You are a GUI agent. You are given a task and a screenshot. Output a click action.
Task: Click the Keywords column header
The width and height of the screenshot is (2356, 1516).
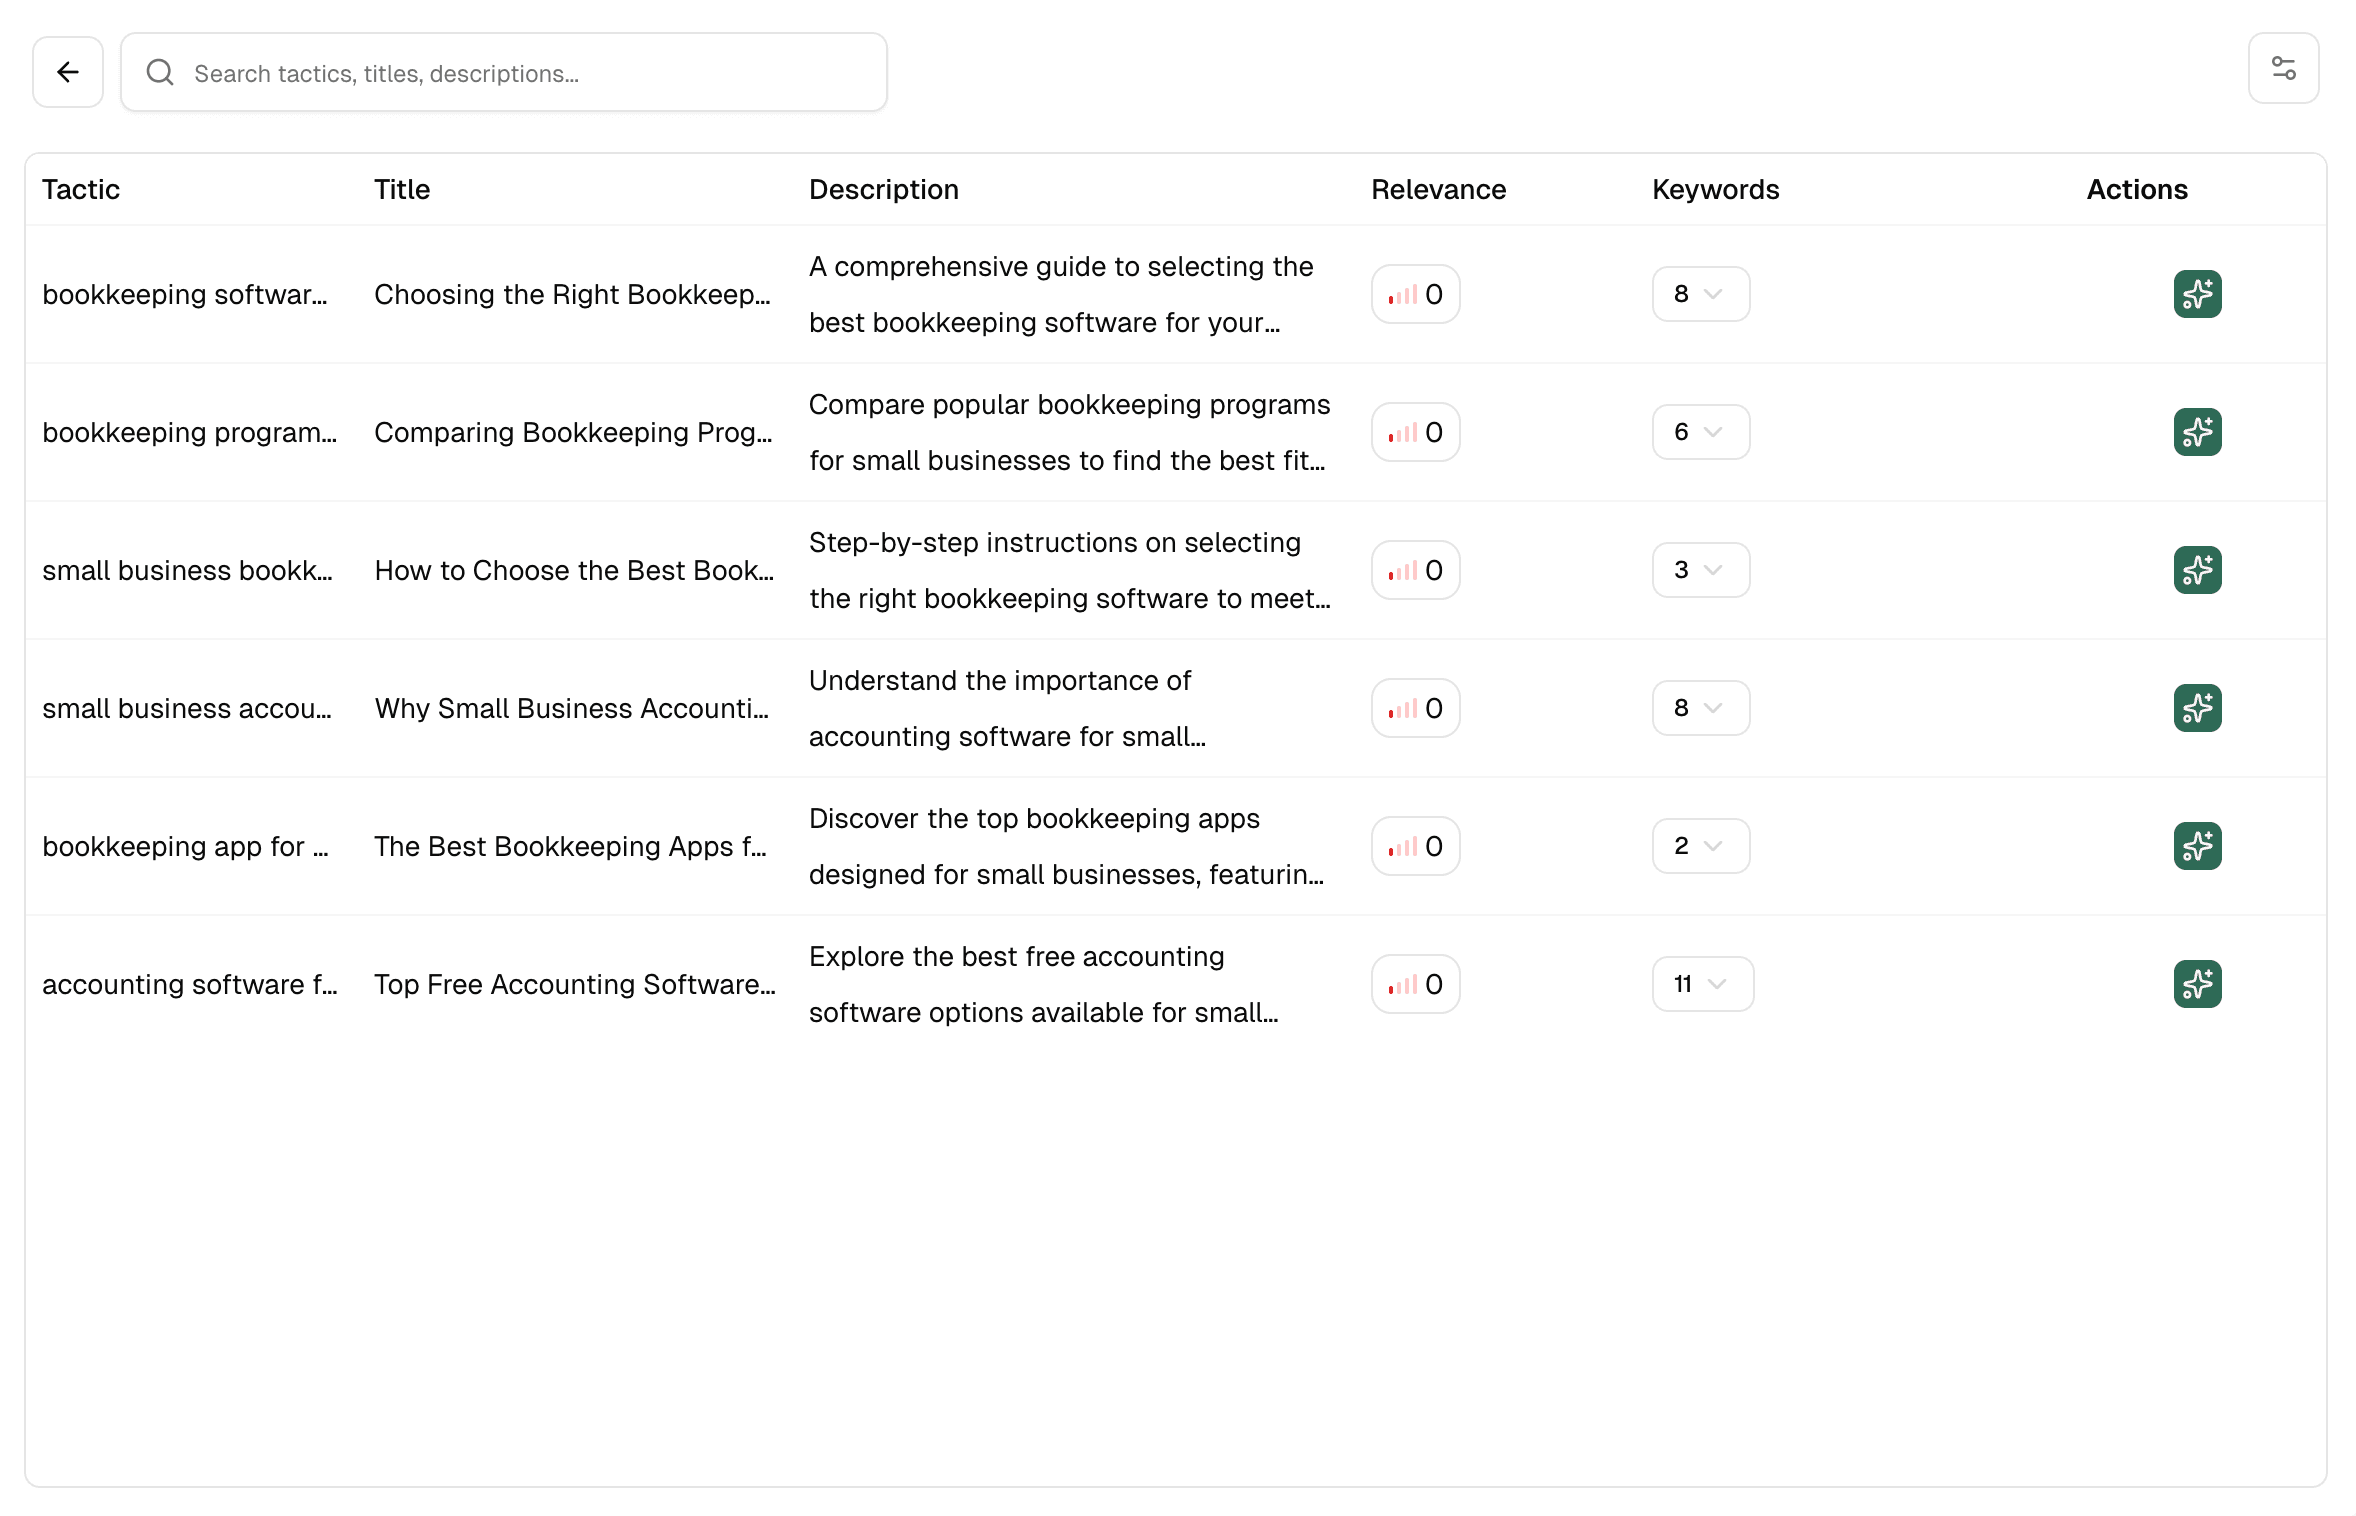[x=1714, y=189]
